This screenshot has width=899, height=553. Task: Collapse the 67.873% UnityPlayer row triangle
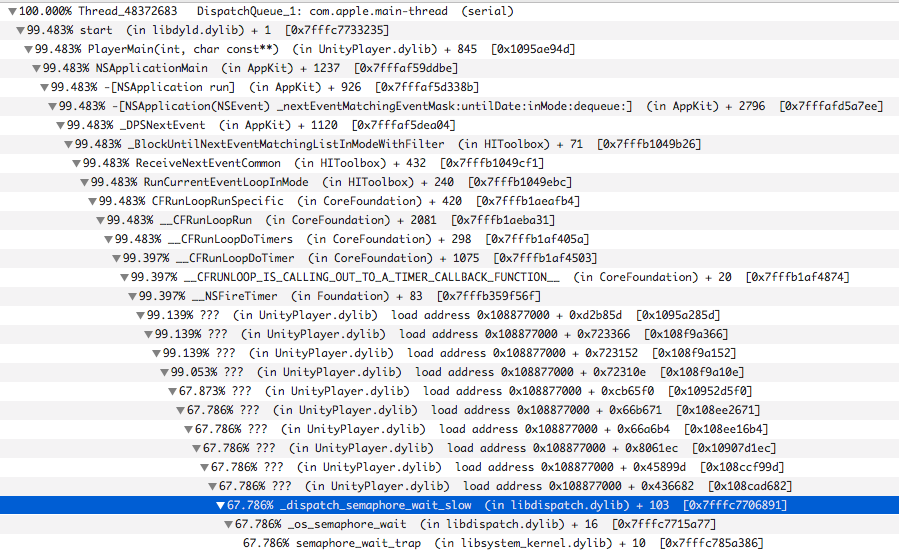coord(173,391)
